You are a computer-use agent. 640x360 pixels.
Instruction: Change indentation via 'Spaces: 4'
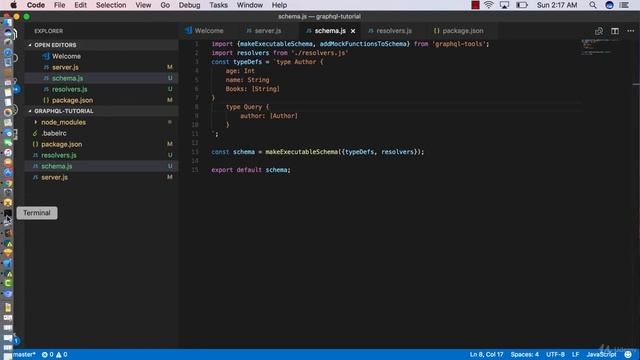[x=524, y=355]
